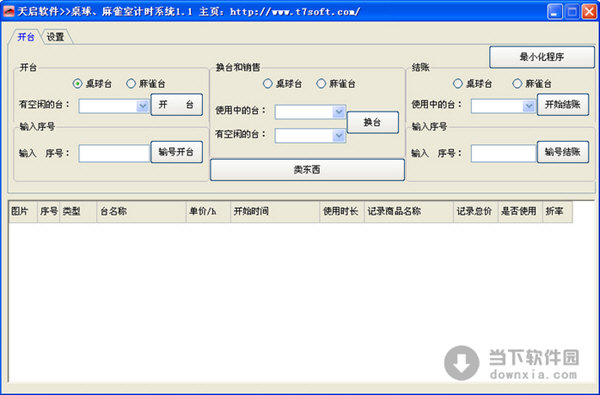Click the 开始时间 column header
Image resolution: width=600 pixels, height=395 pixels.
275,211
